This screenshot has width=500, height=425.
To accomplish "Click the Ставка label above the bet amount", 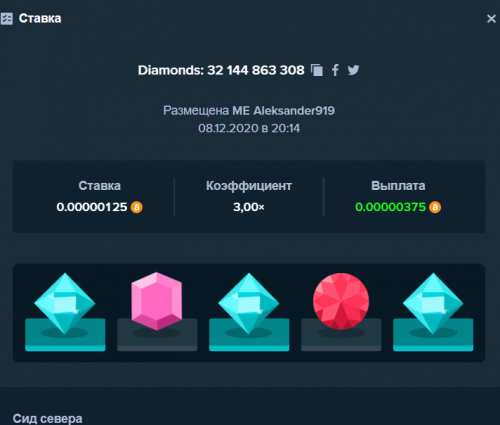I will pyautogui.click(x=100, y=186).
